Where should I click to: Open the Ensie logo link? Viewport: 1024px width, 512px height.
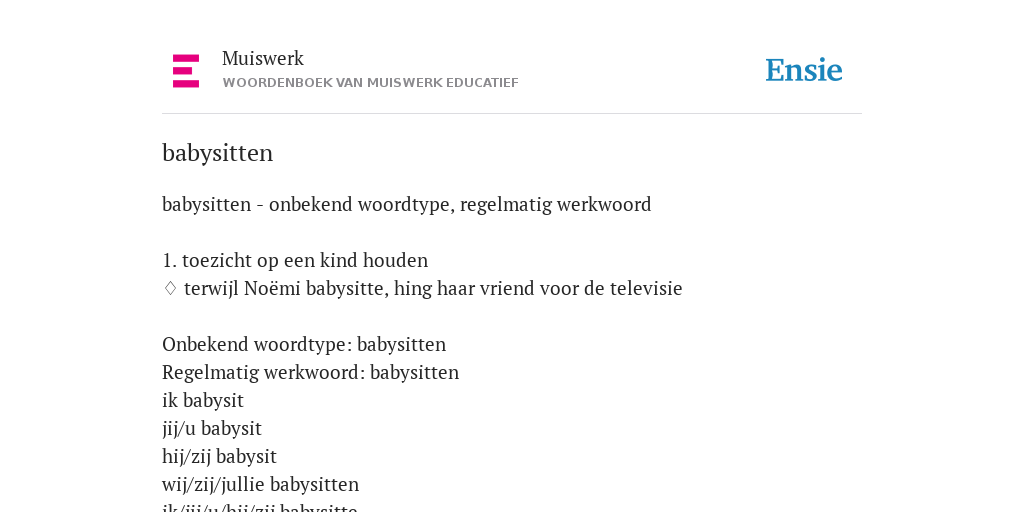tap(804, 71)
